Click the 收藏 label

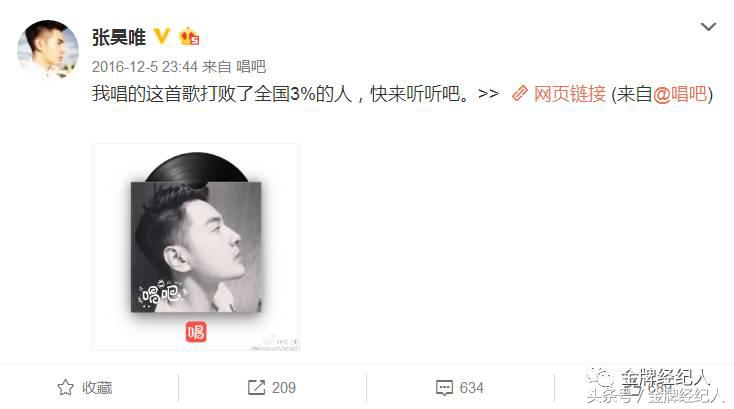click(x=97, y=387)
